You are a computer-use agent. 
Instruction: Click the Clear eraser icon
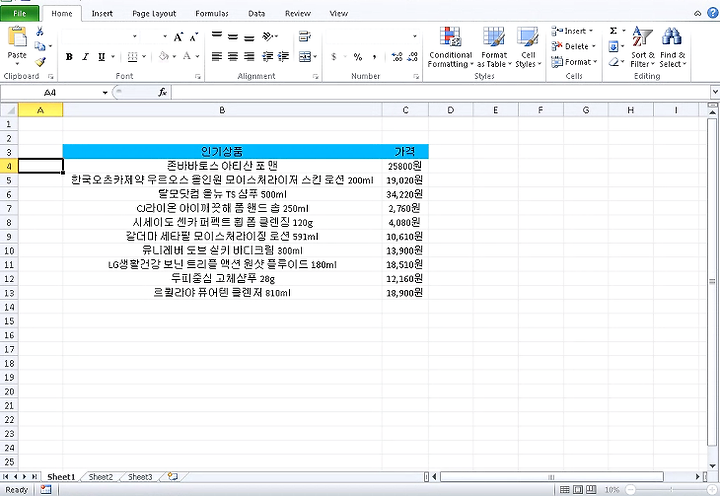click(613, 62)
